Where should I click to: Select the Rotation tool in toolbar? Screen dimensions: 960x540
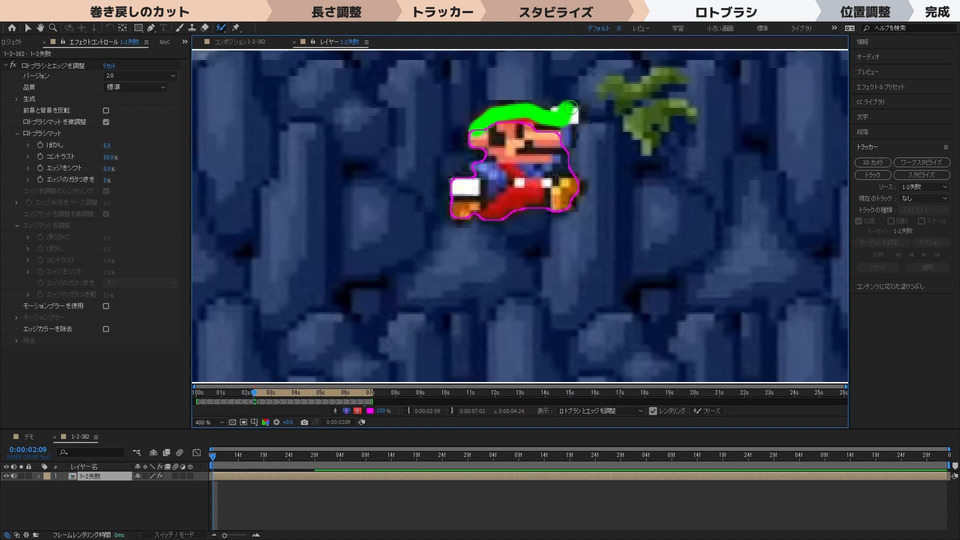coord(110,28)
